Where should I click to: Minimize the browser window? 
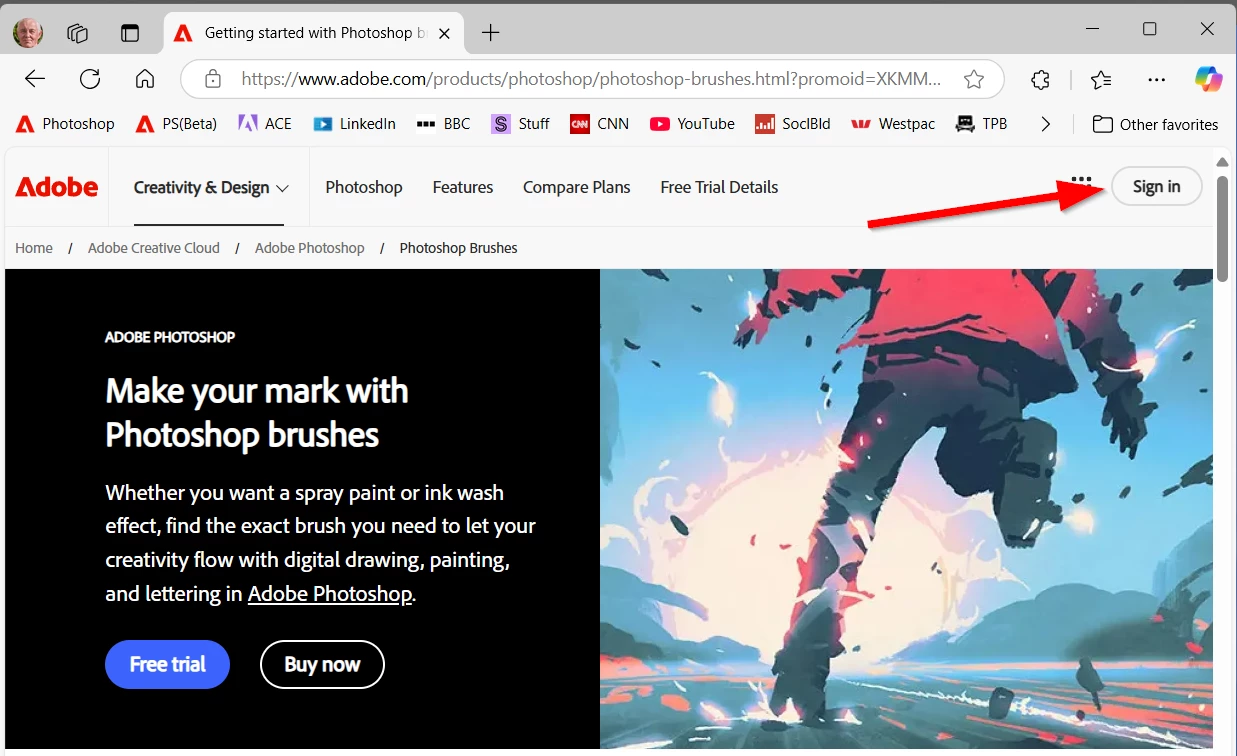[x=1094, y=30]
